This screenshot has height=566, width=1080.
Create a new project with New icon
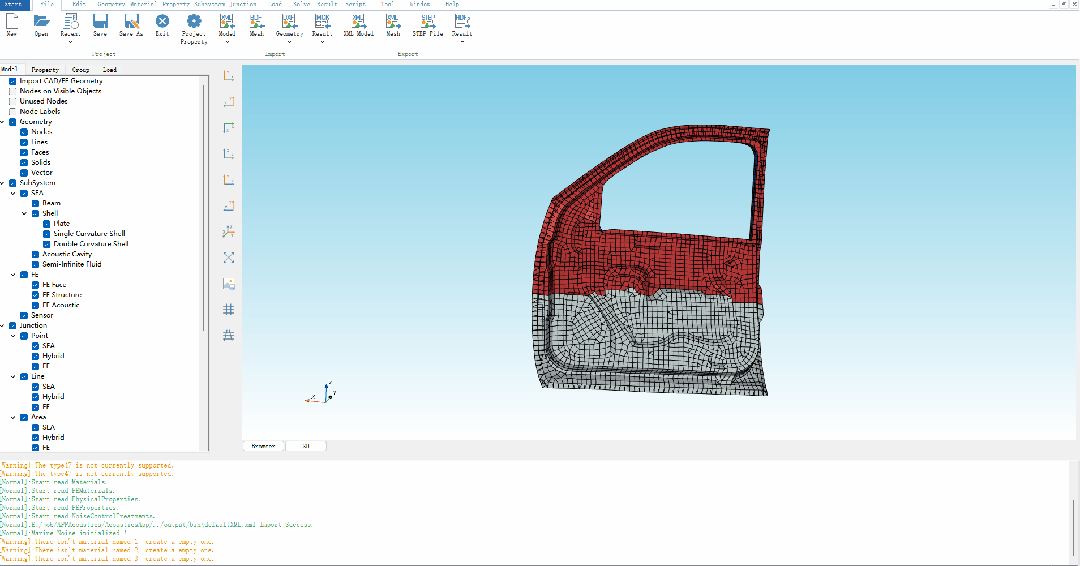[12, 22]
